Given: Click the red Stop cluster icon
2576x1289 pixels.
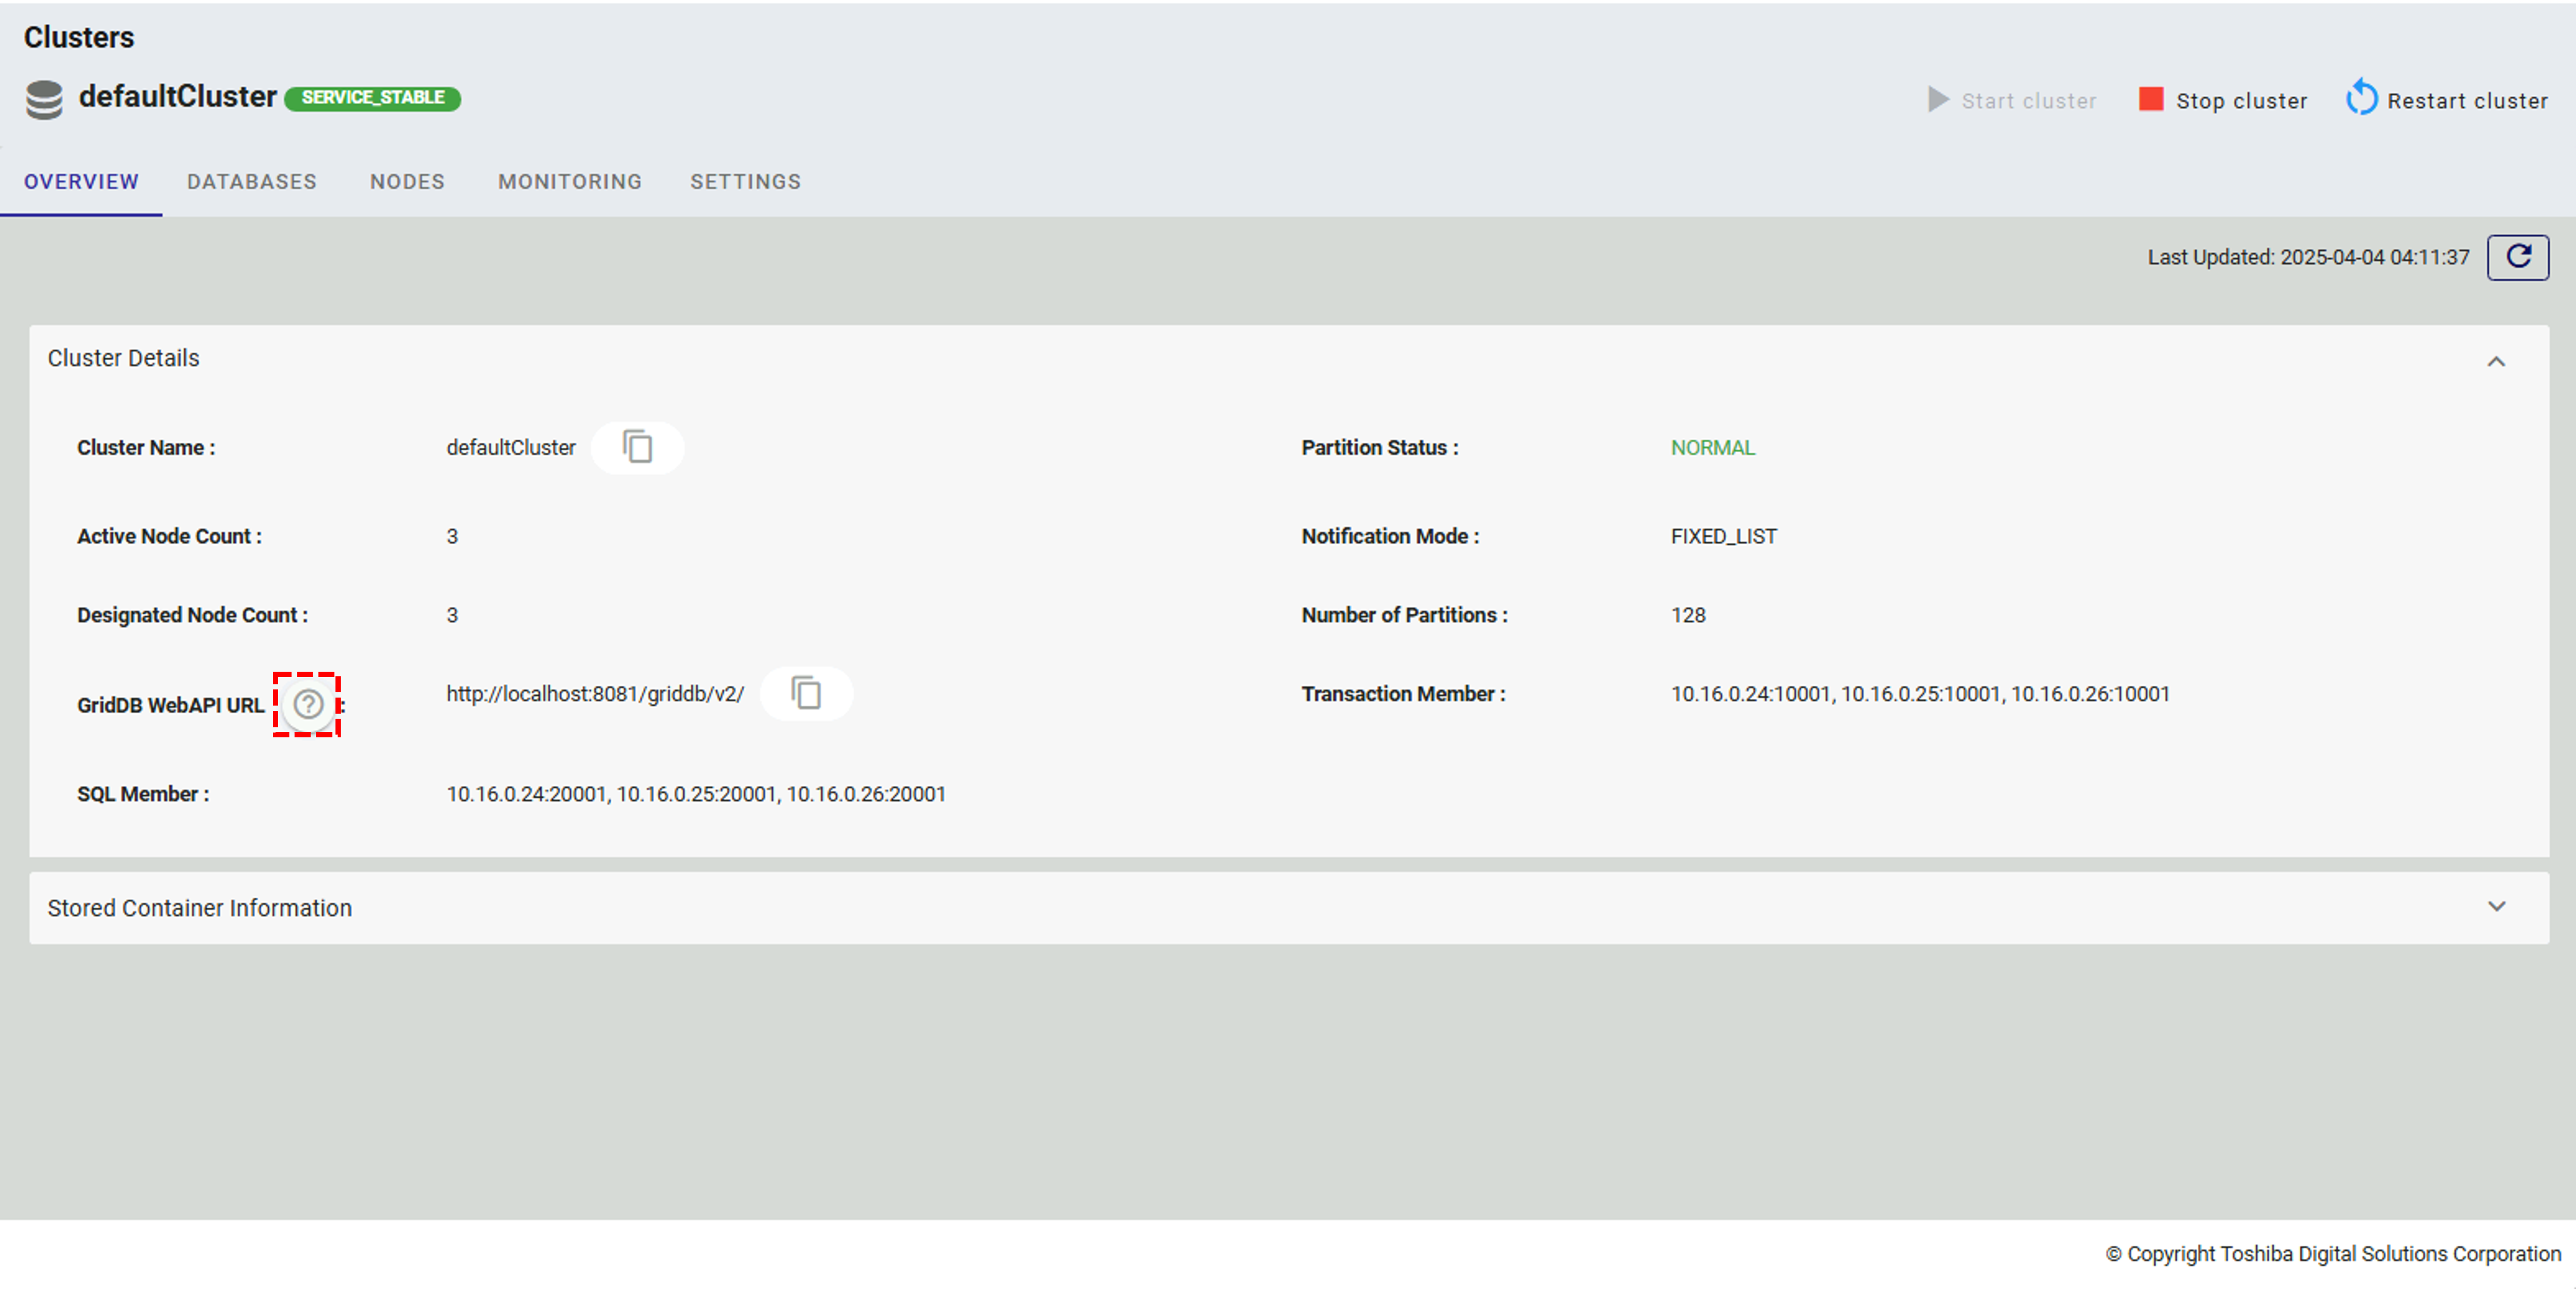Looking at the screenshot, I should [2150, 100].
